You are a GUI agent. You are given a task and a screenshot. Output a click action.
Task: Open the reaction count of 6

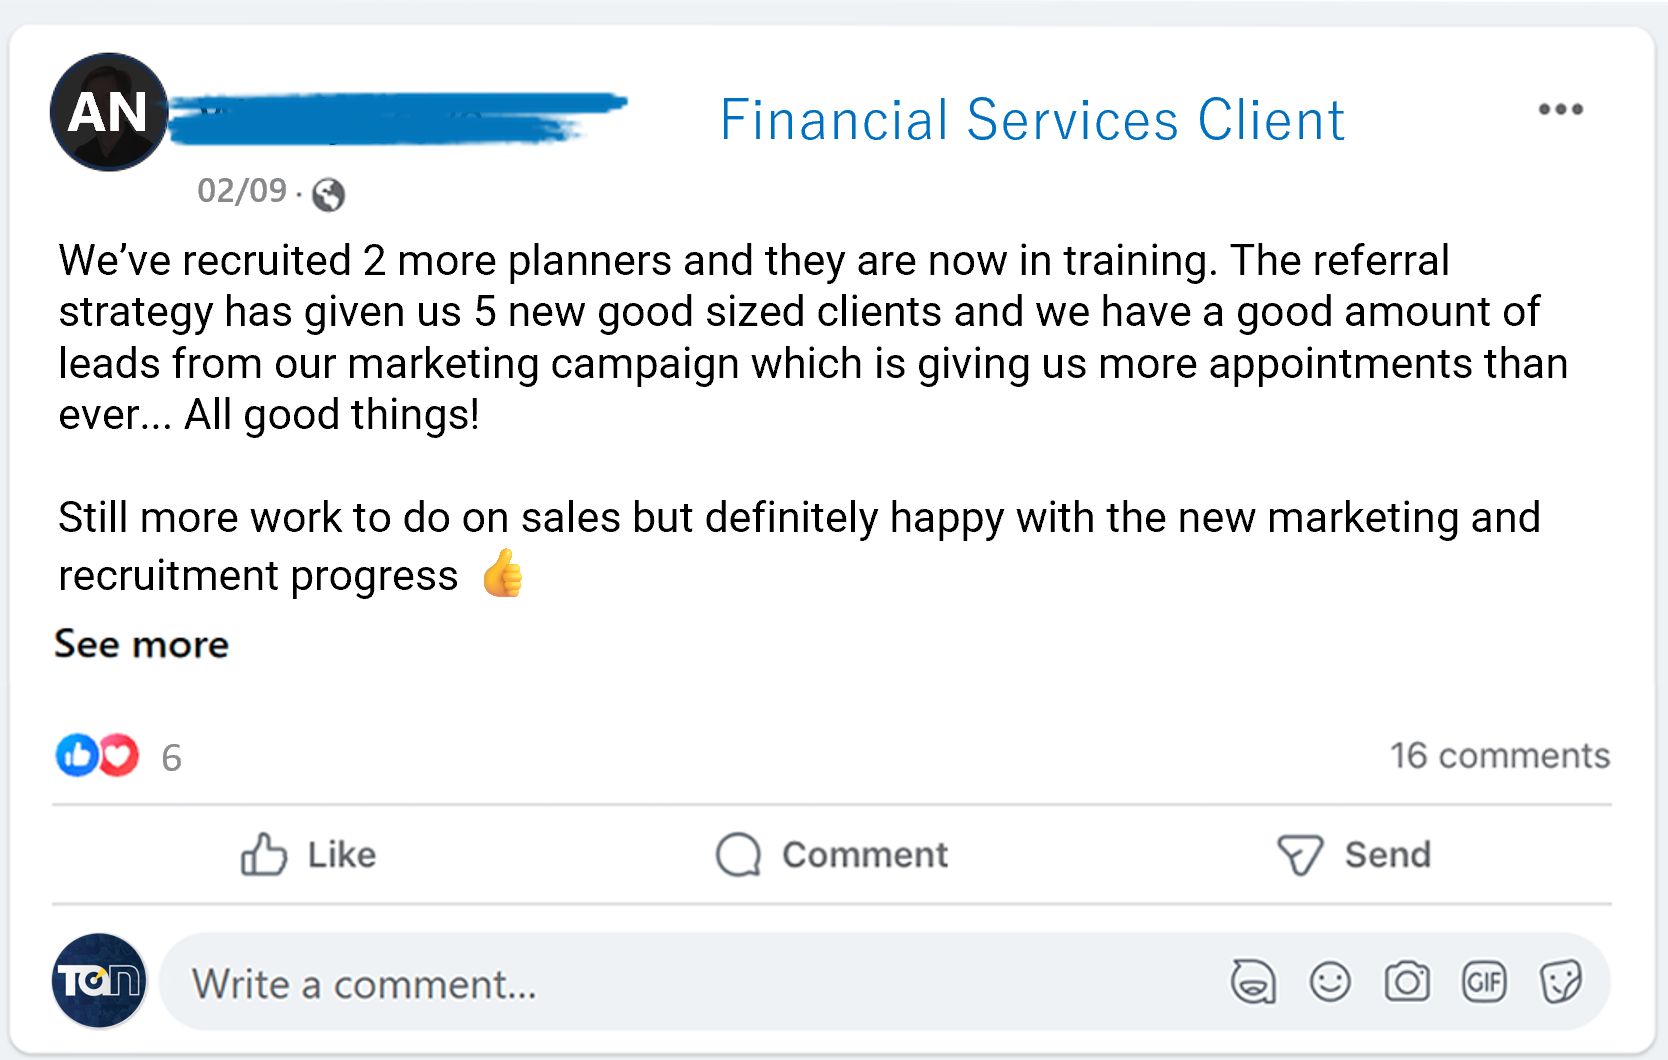172,758
